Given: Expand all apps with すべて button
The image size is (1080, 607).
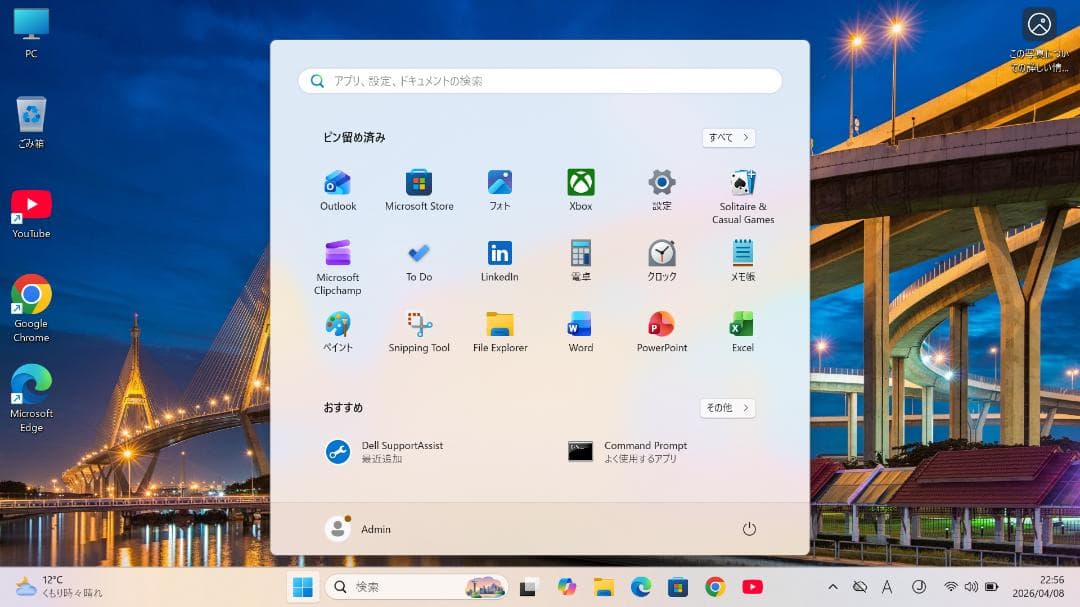Looking at the screenshot, I should 728,138.
